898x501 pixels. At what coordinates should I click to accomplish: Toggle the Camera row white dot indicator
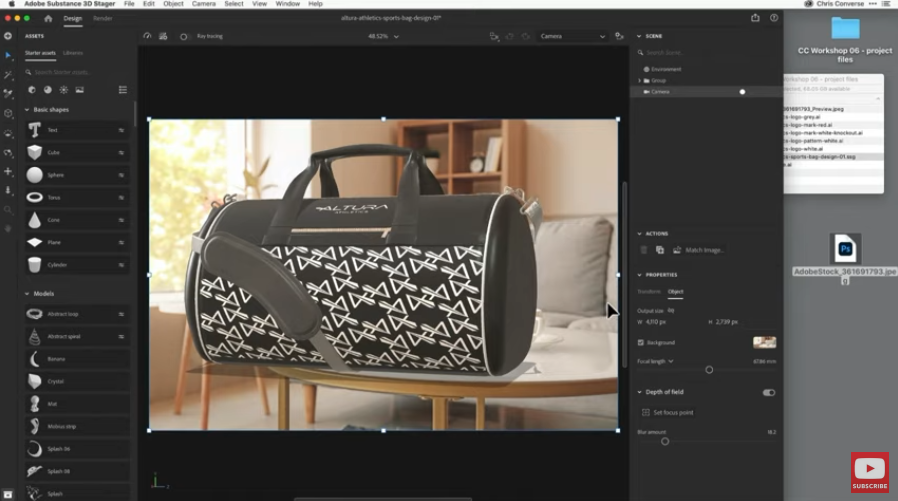742,92
